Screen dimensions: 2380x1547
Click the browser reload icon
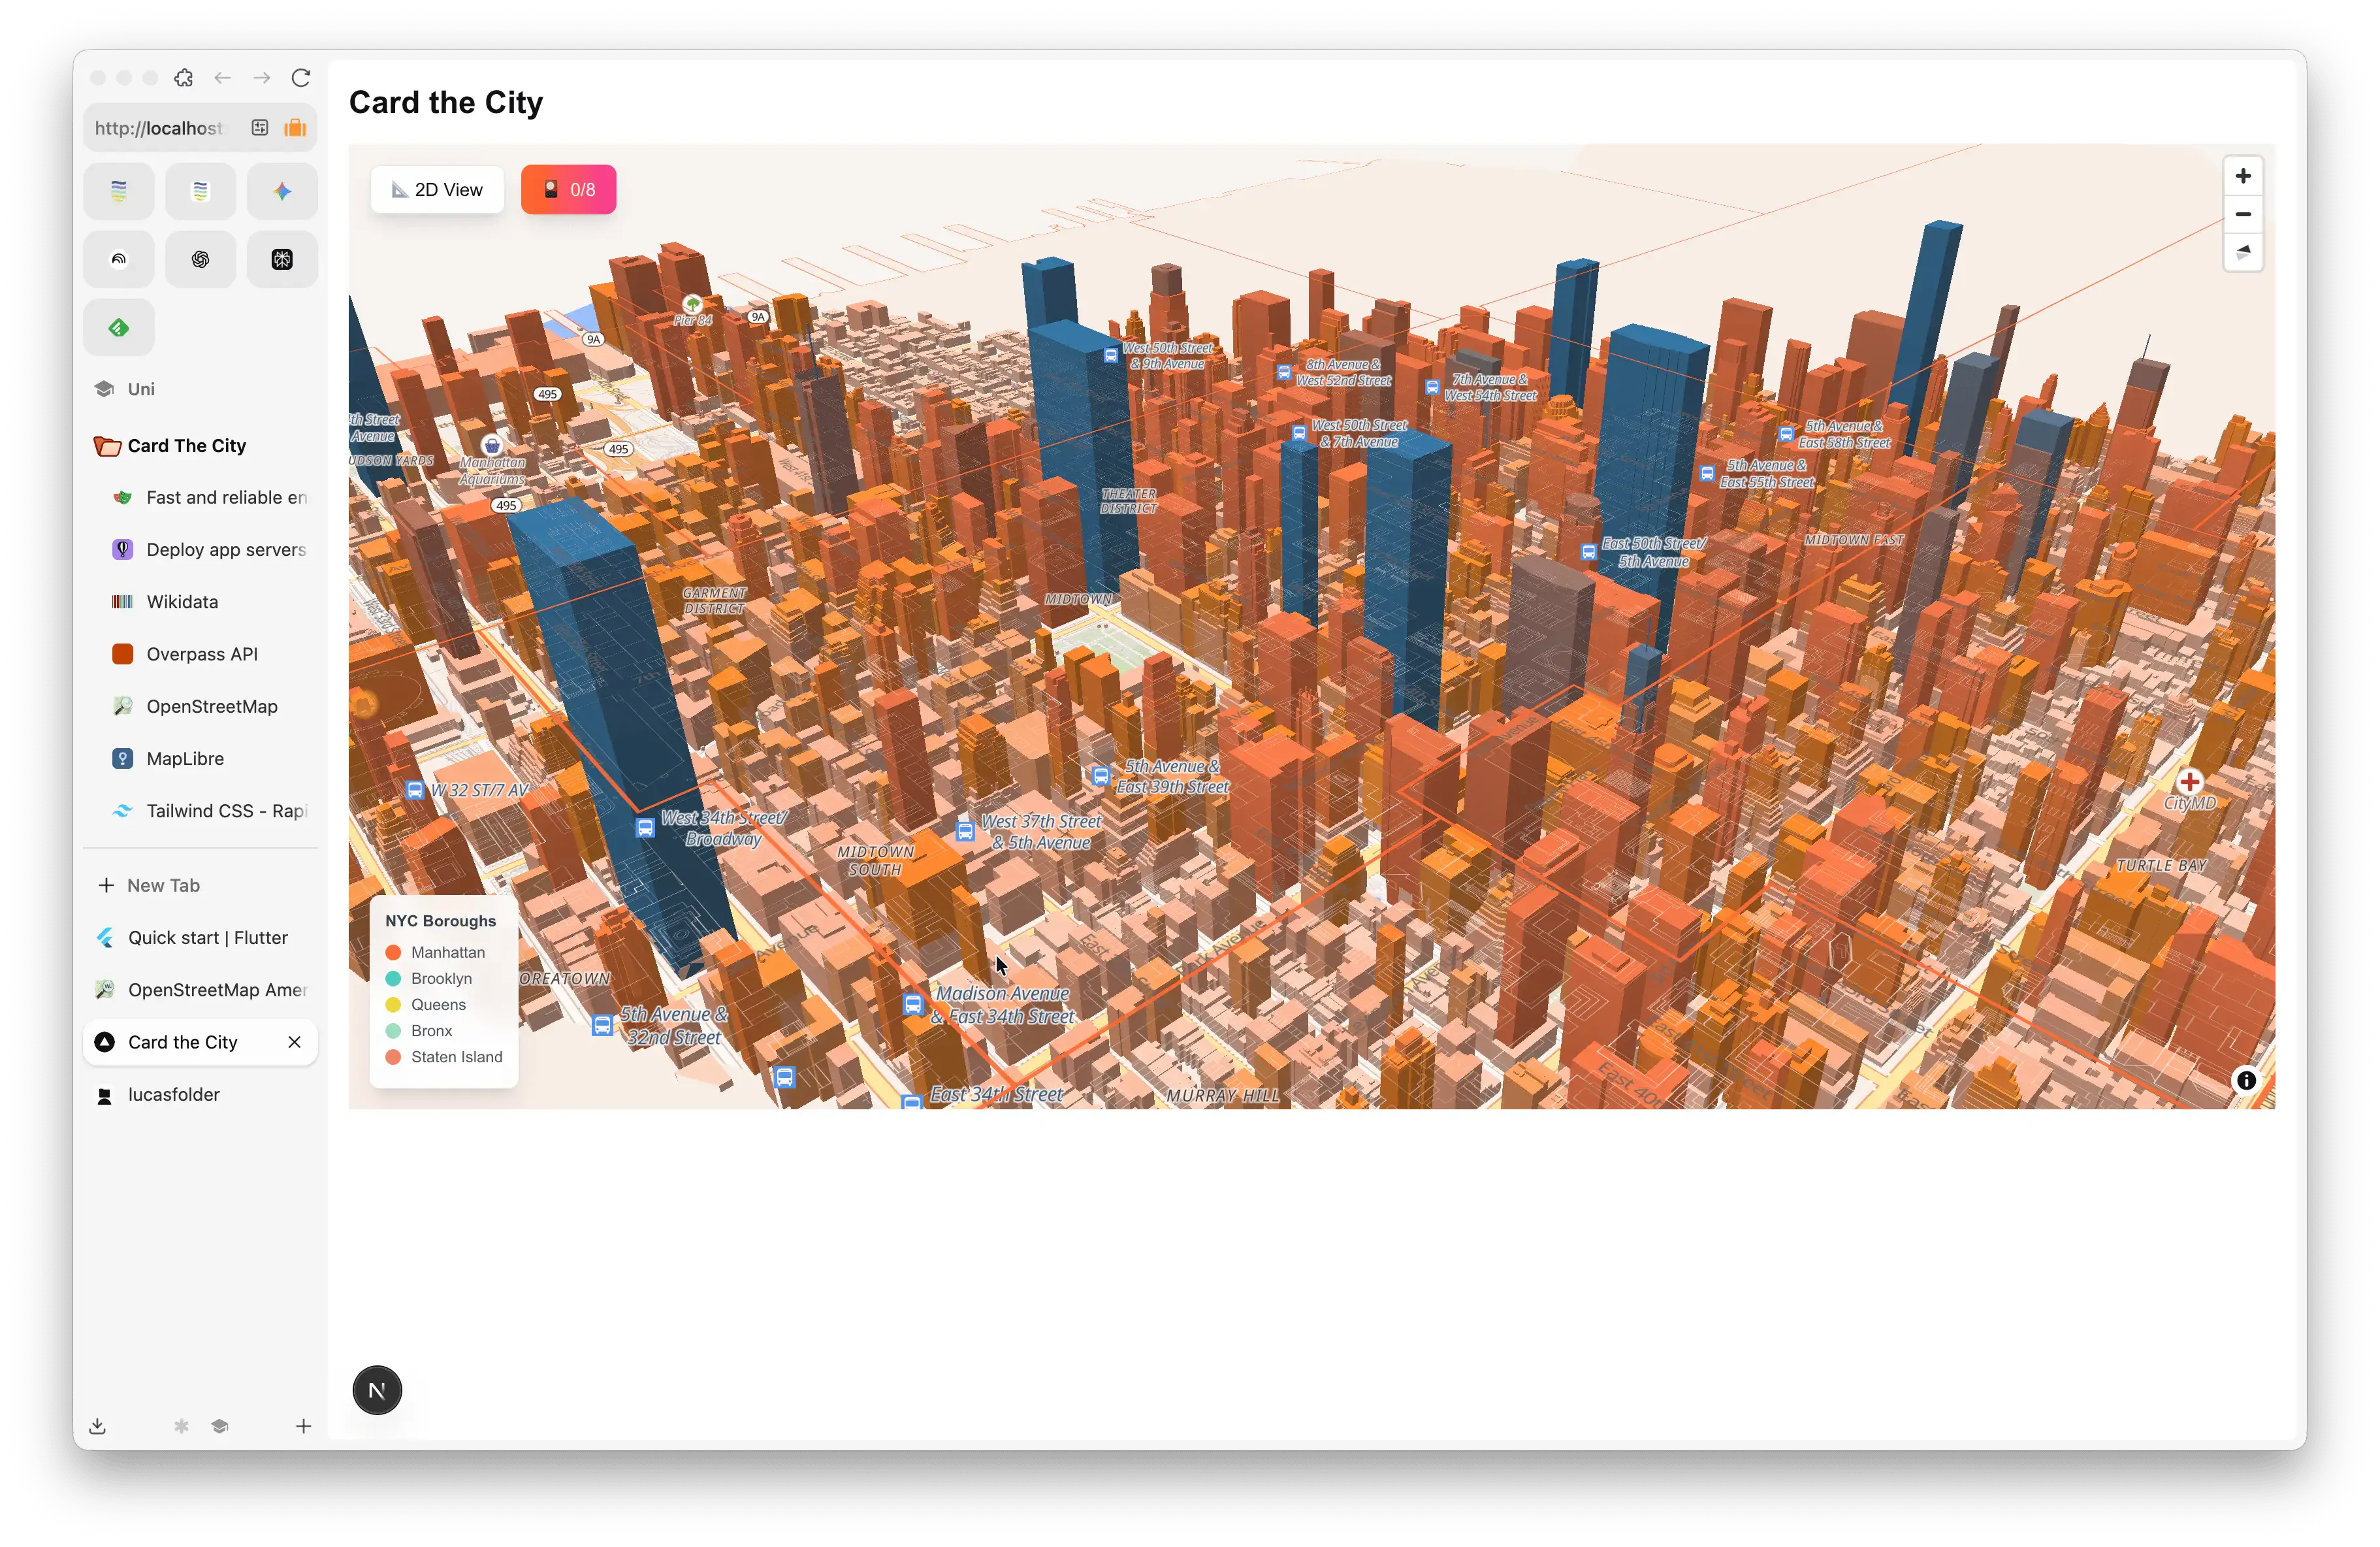(x=301, y=78)
